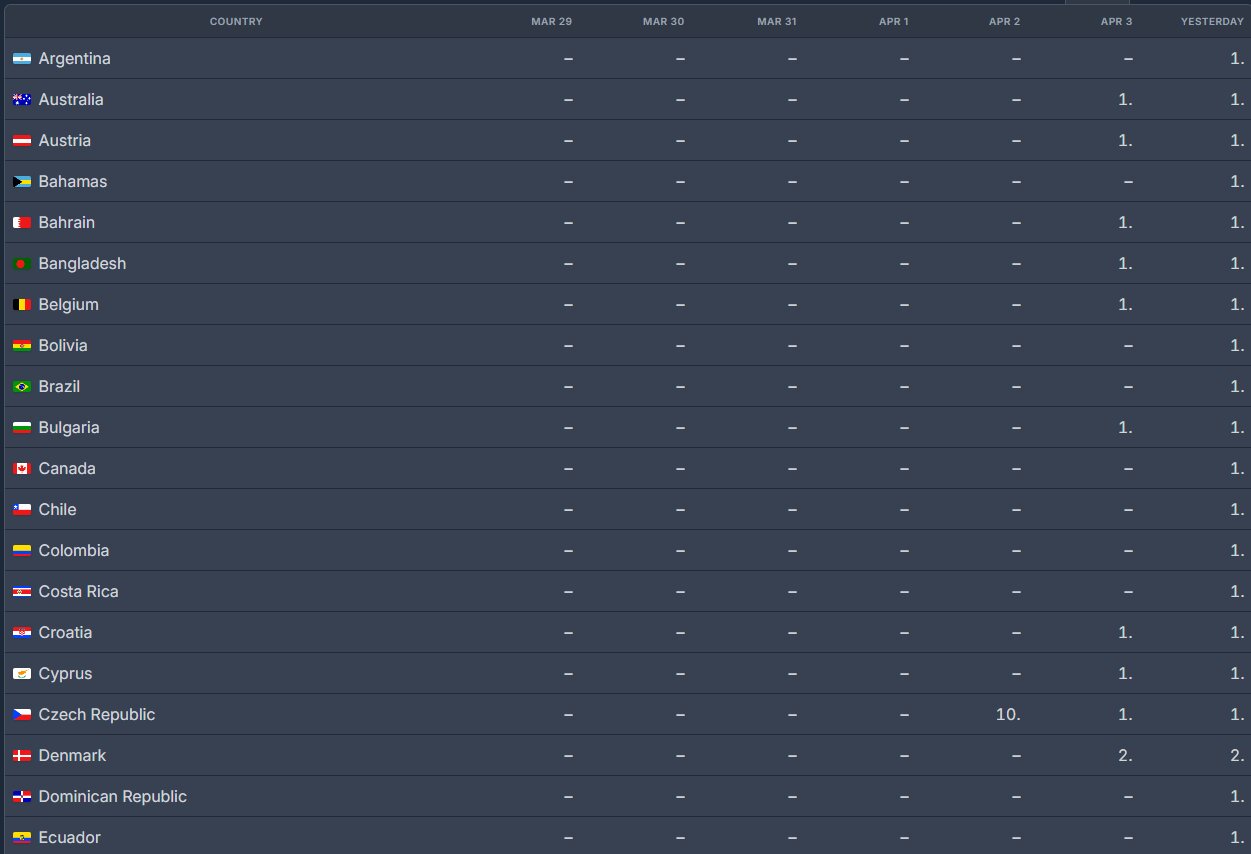Open the Bangladesh country link
Viewport: 1251px width, 854px height.
coord(82,264)
